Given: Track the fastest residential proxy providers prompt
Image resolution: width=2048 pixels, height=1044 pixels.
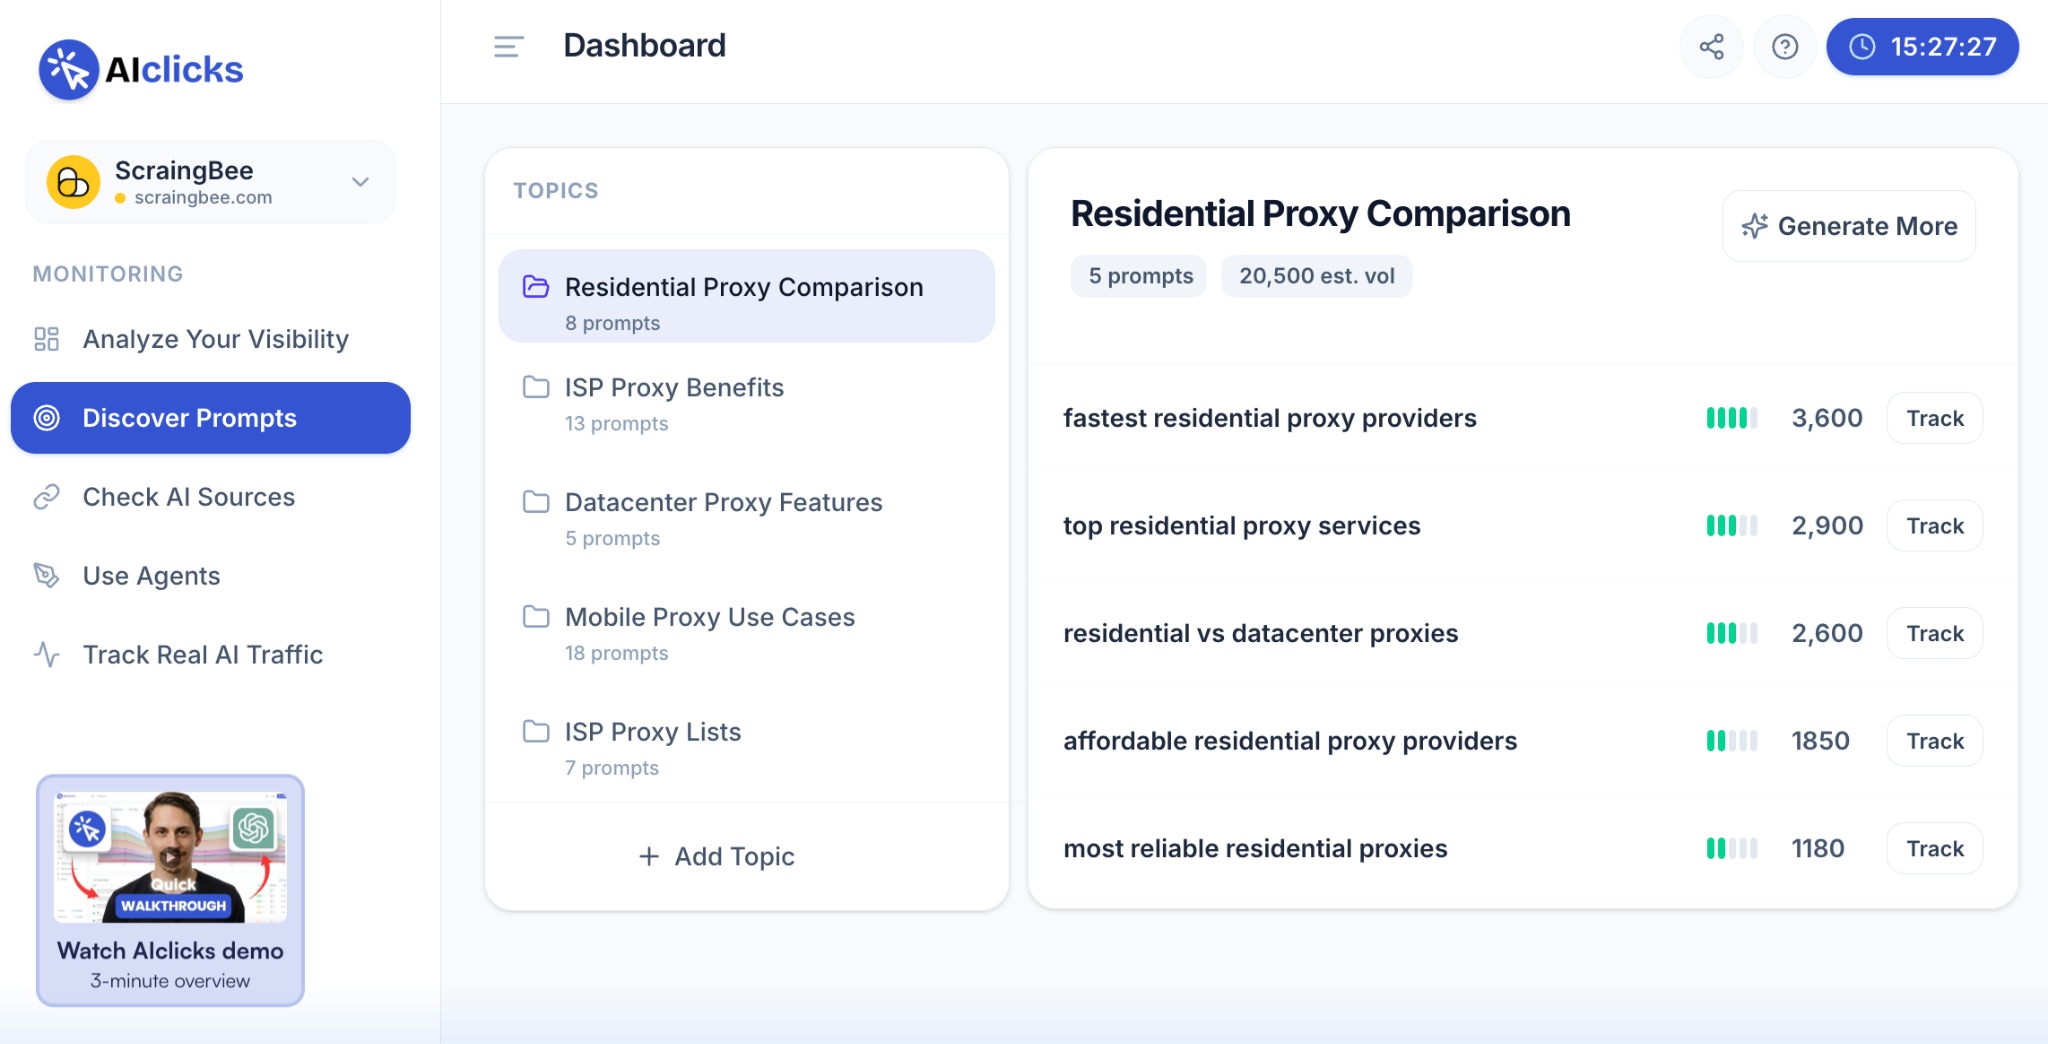Looking at the screenshot, I should [x=1934, y=419].
